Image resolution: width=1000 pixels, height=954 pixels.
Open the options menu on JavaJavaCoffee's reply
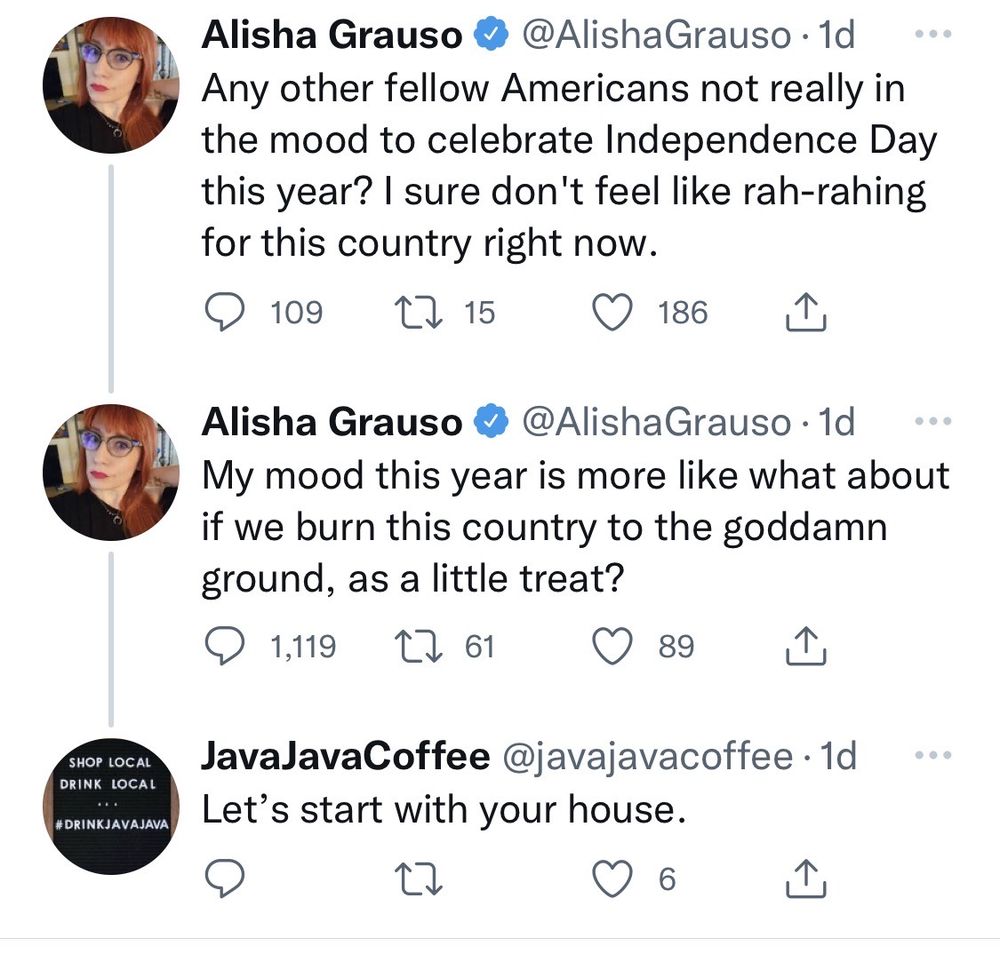coord(932,756)
